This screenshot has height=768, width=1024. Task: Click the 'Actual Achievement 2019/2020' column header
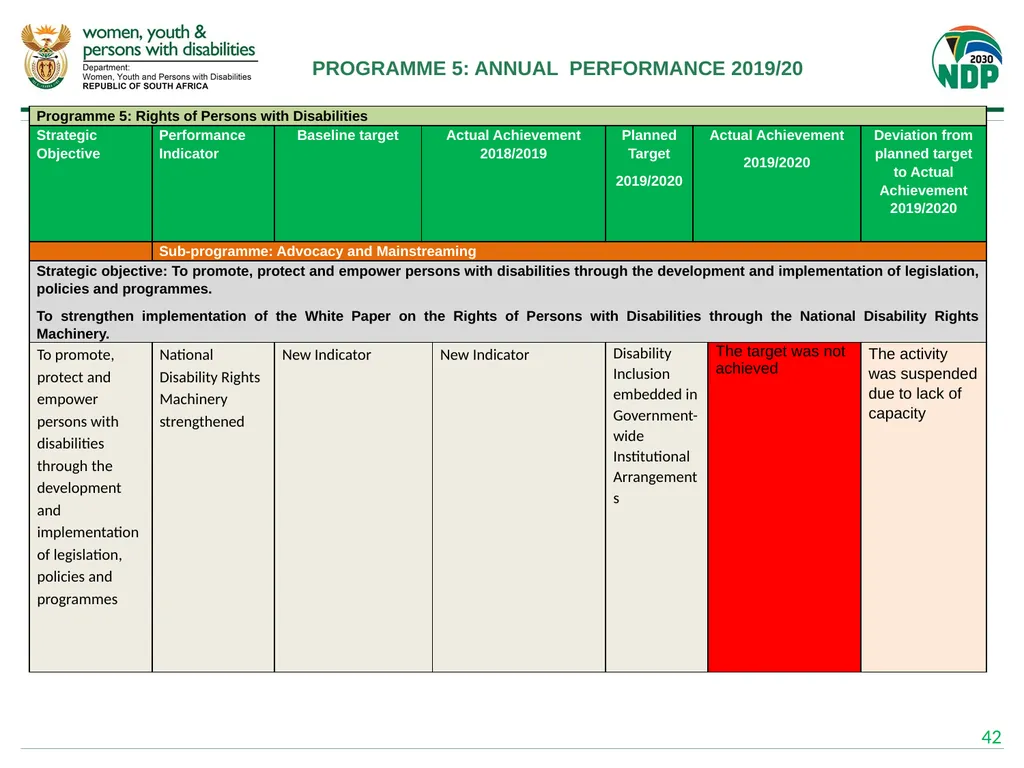[x=776, y=184]
